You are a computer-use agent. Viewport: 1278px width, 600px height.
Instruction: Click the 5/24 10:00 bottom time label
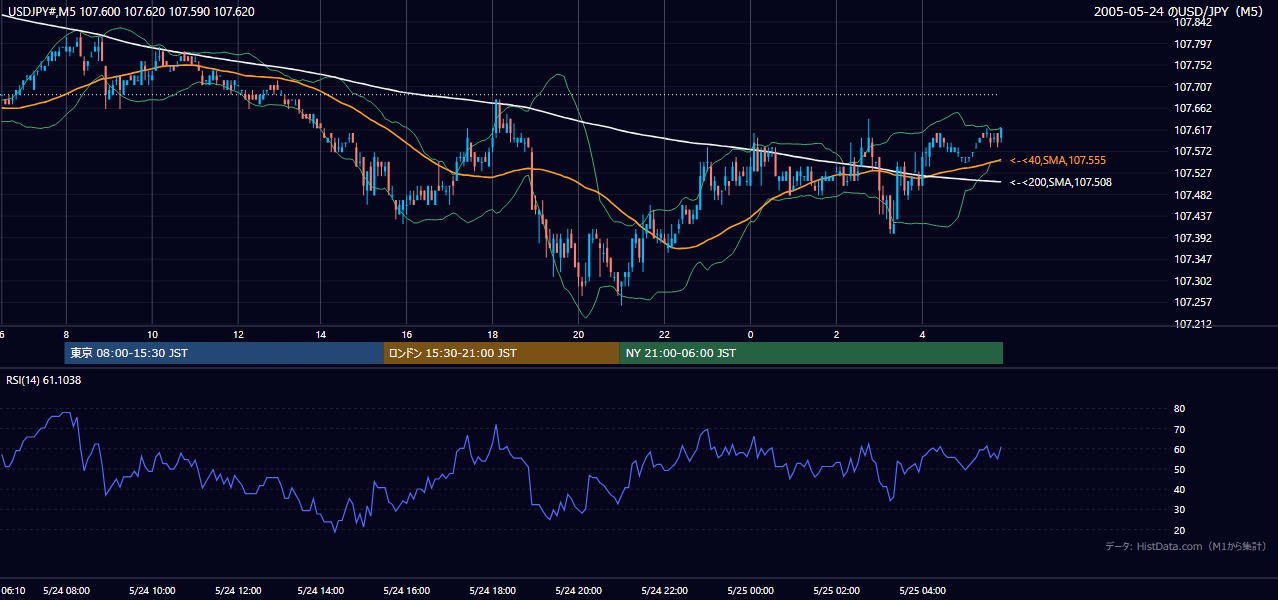(x=153, y=590)
